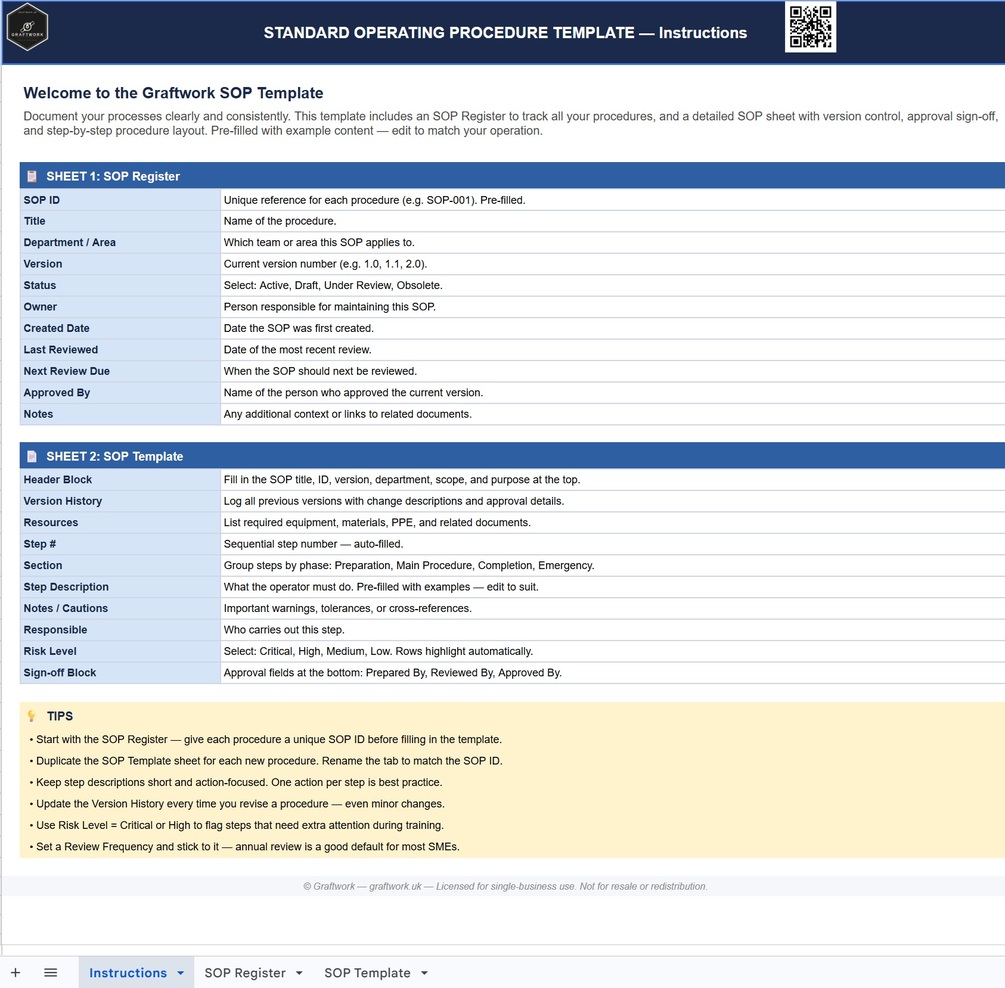1005x988 pixels.
Task: Click the Welcome to the Graftwork heading
Action: [x=173, y=93]
